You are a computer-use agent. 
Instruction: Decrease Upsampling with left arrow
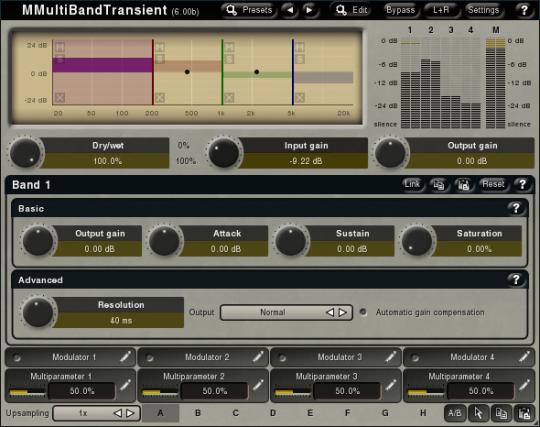click(x=118, y=413)
